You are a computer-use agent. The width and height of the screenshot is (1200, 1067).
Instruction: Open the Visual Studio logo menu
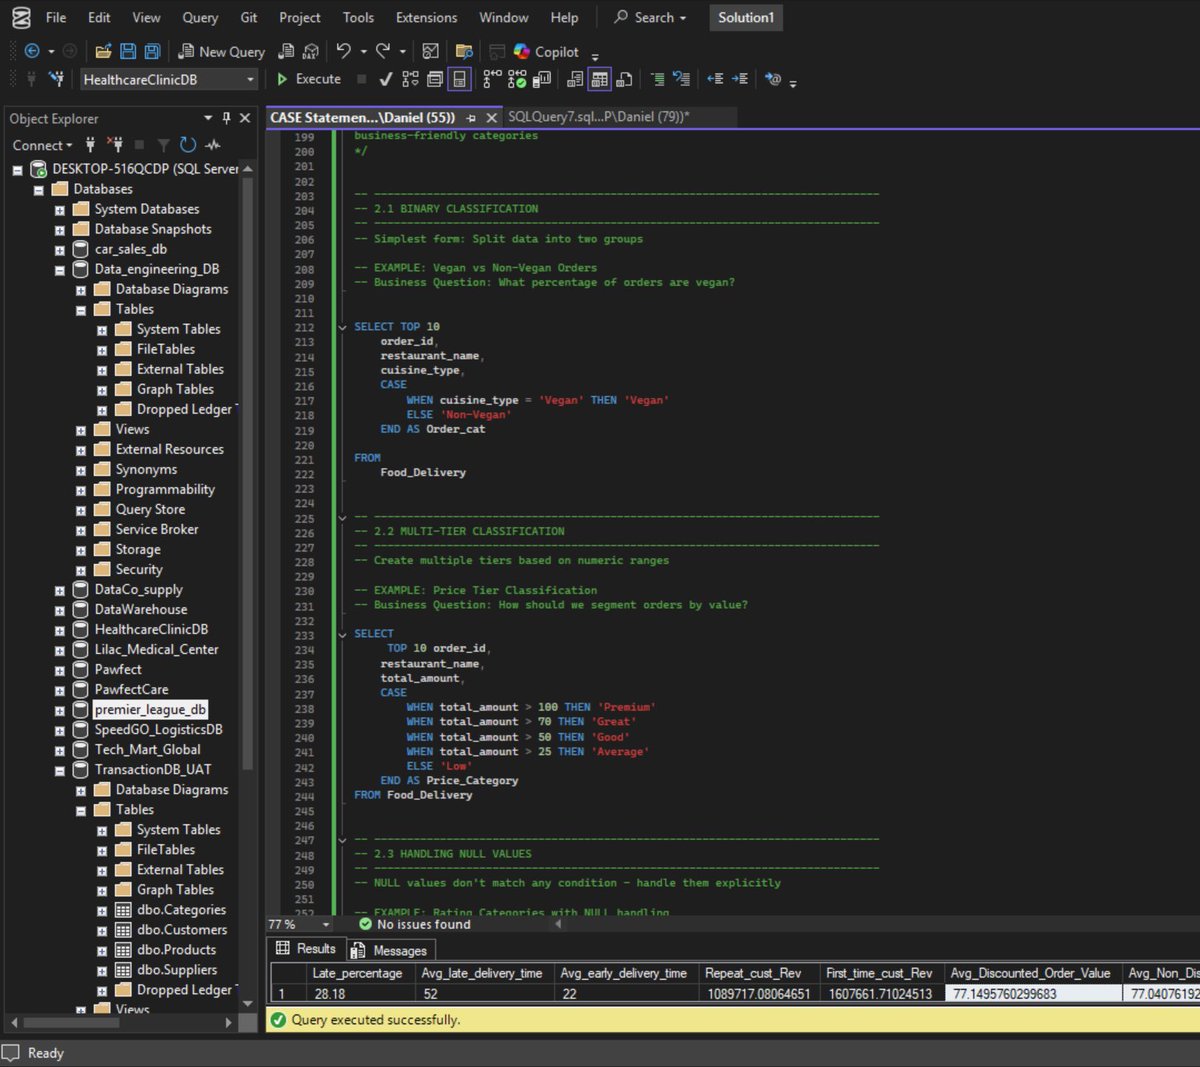click(20, 17)
